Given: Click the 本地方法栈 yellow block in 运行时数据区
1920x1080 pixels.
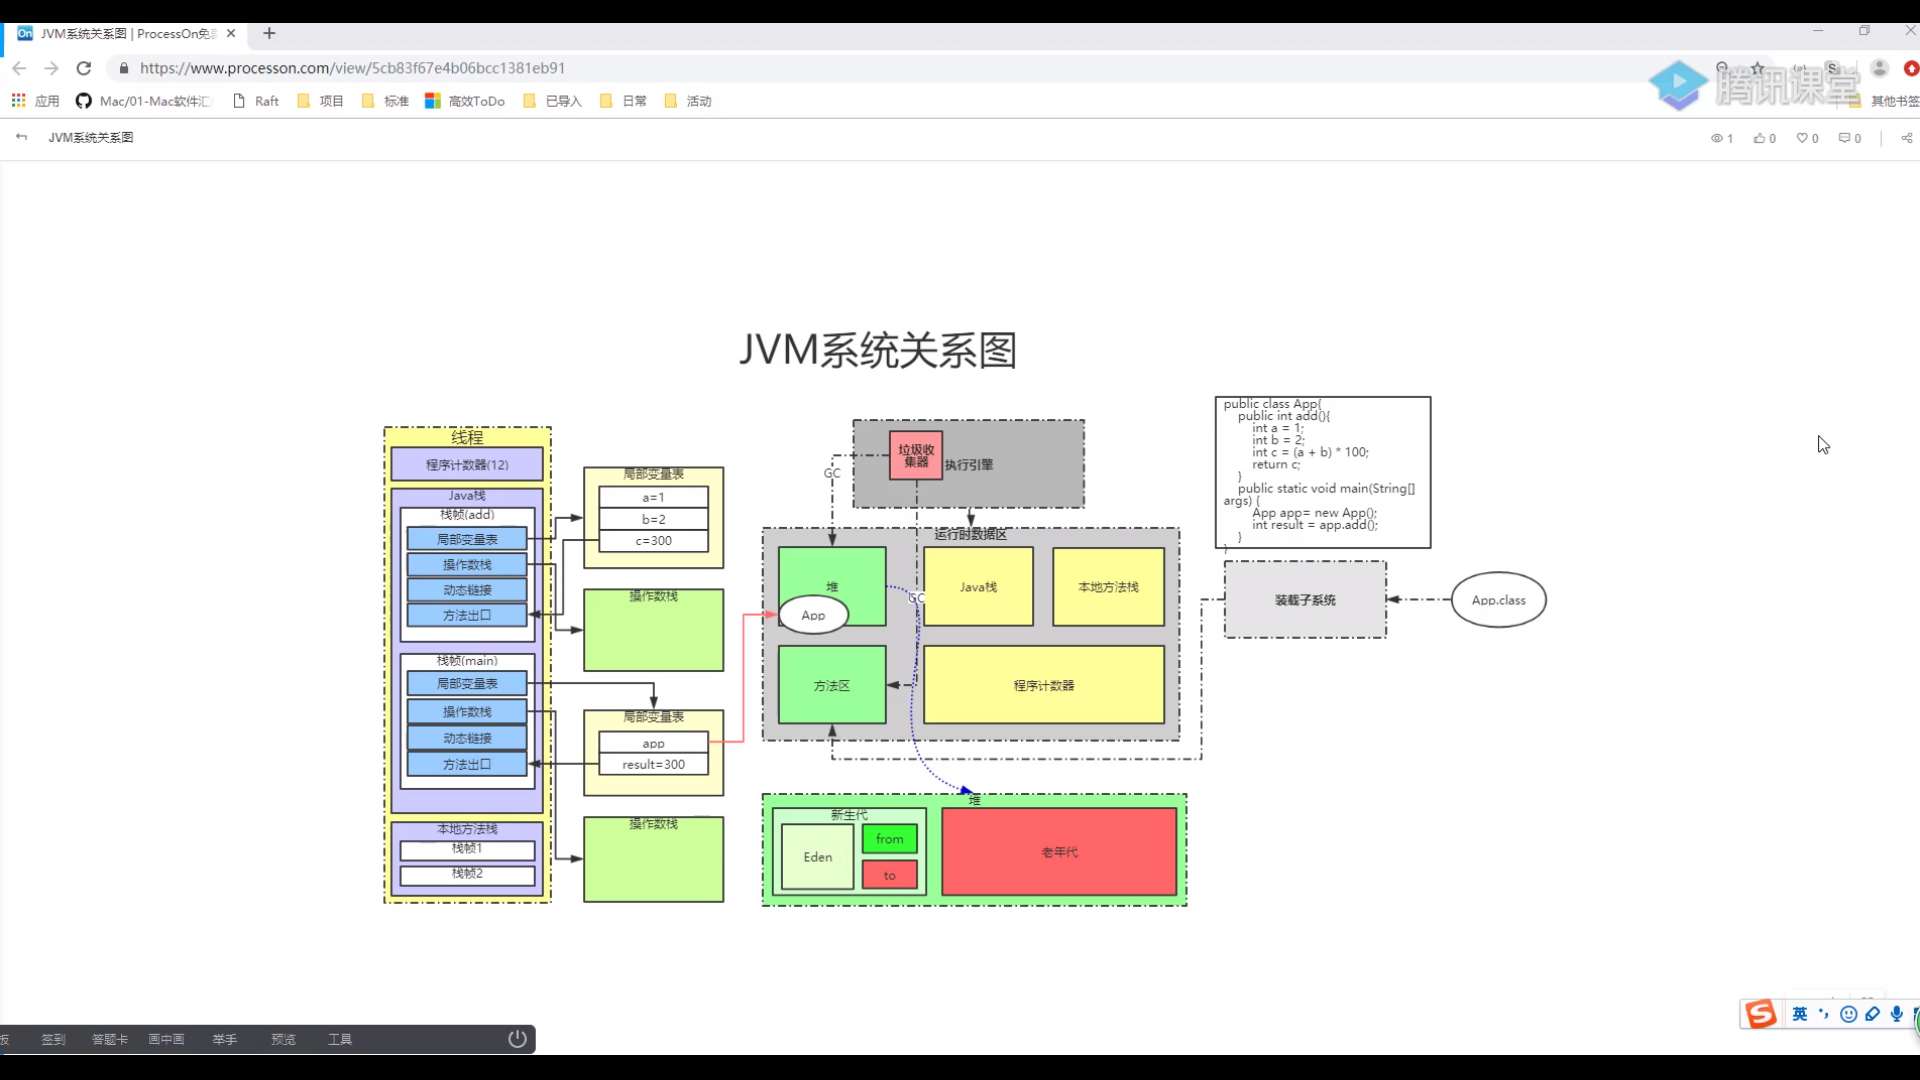Looking at the screenshot, I should 1108,587.
